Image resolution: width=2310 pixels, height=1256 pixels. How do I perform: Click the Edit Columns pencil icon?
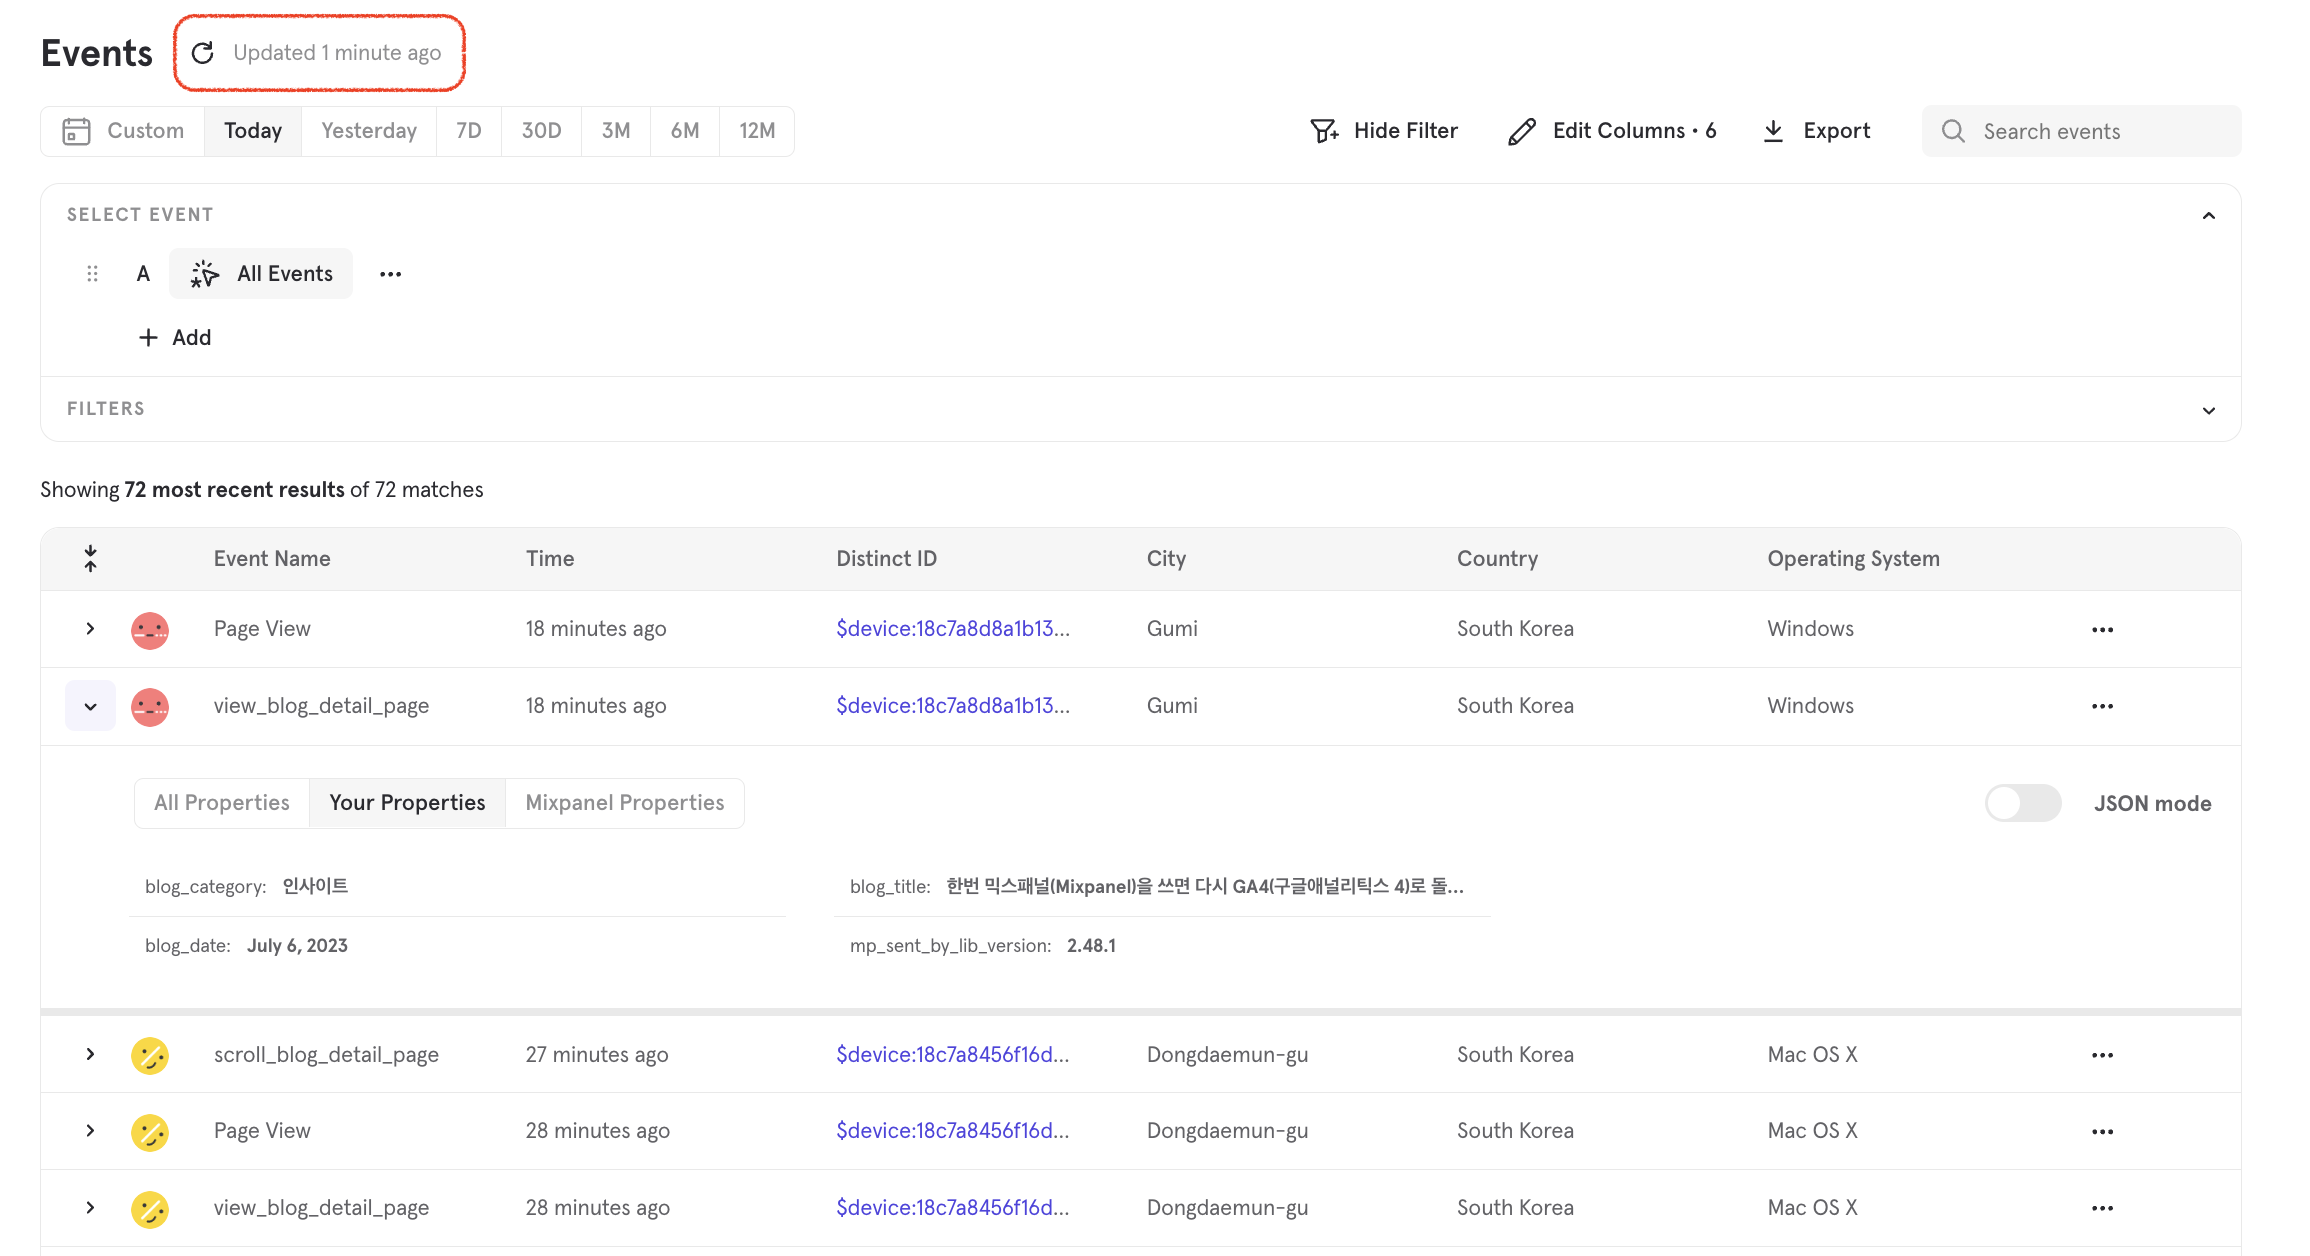pos(1522,131)
